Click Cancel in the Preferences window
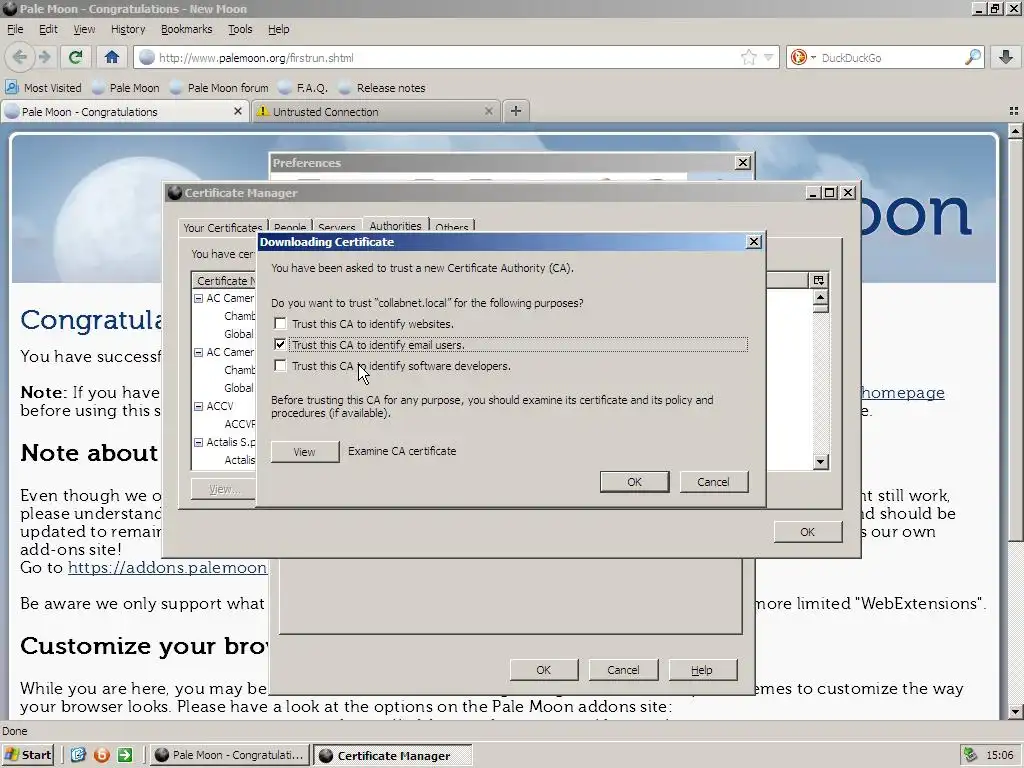 (623, 670)
